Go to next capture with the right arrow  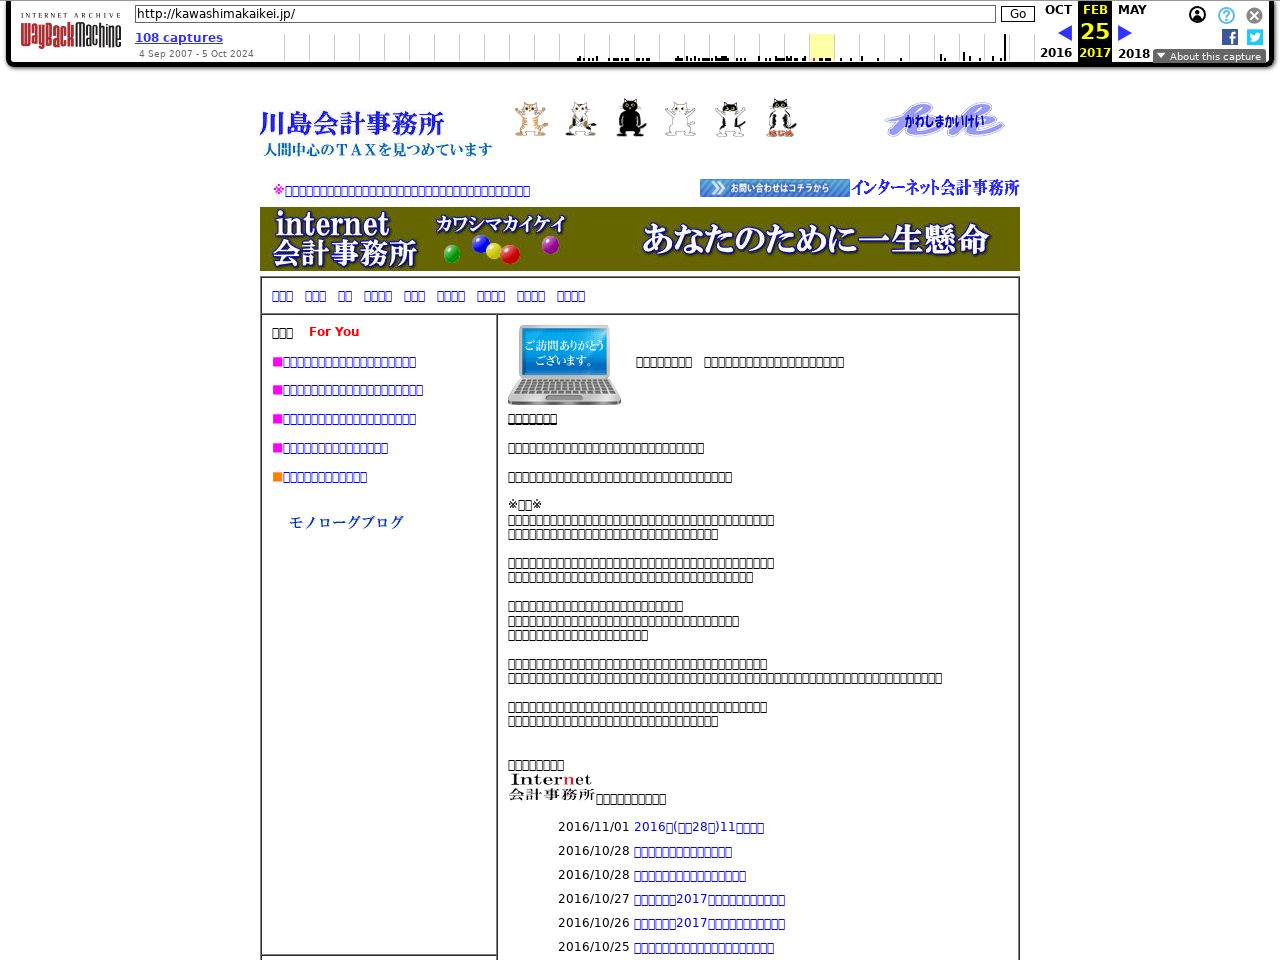(1125, 33)
